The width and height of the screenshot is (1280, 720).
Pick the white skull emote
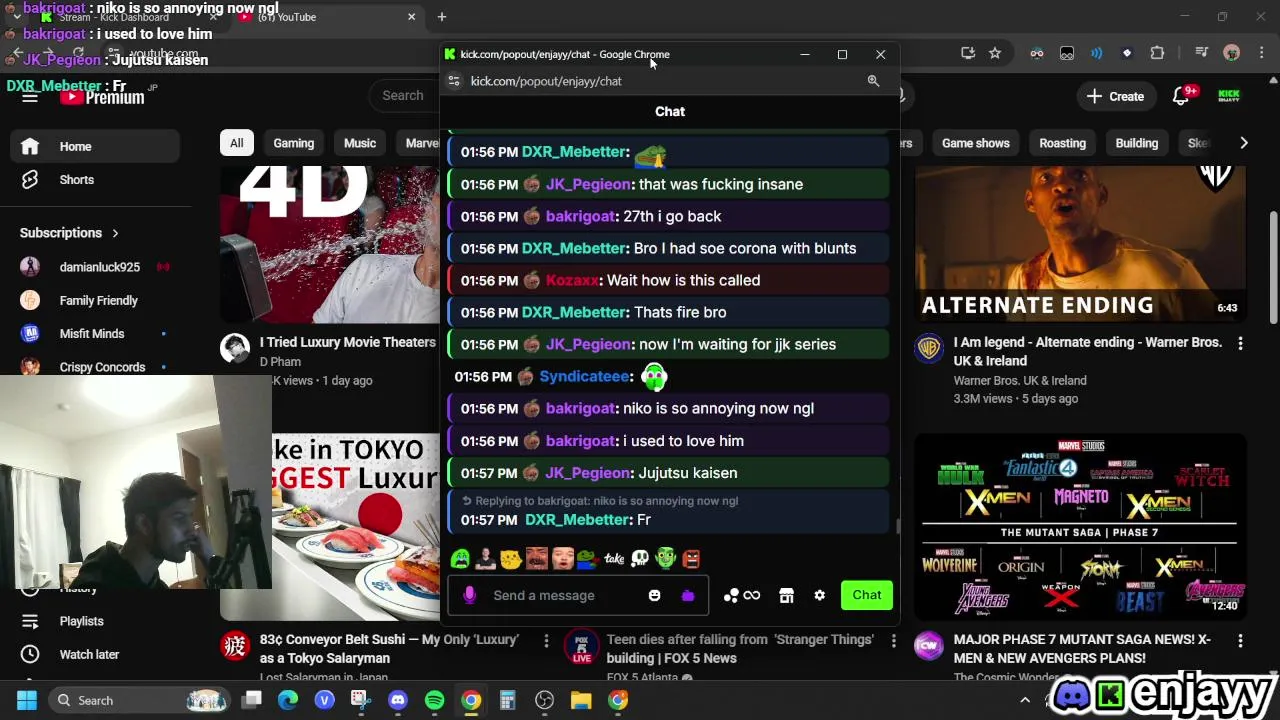point(640,558)
